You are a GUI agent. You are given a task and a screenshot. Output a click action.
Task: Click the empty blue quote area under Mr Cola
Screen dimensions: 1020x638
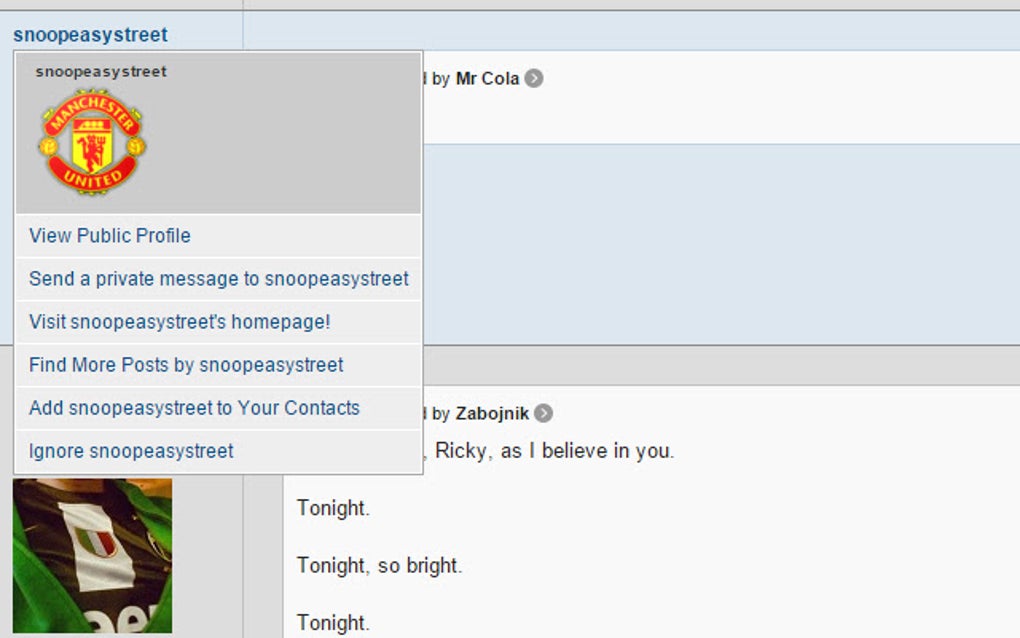click(700, 240)
